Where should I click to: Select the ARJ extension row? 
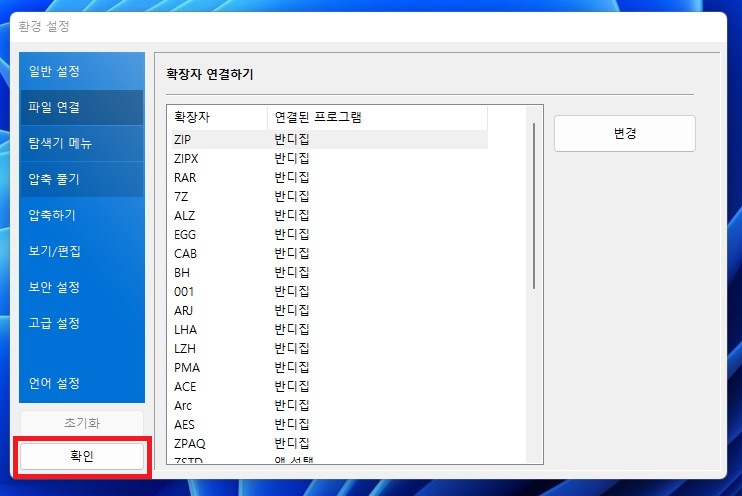[330, 310]
